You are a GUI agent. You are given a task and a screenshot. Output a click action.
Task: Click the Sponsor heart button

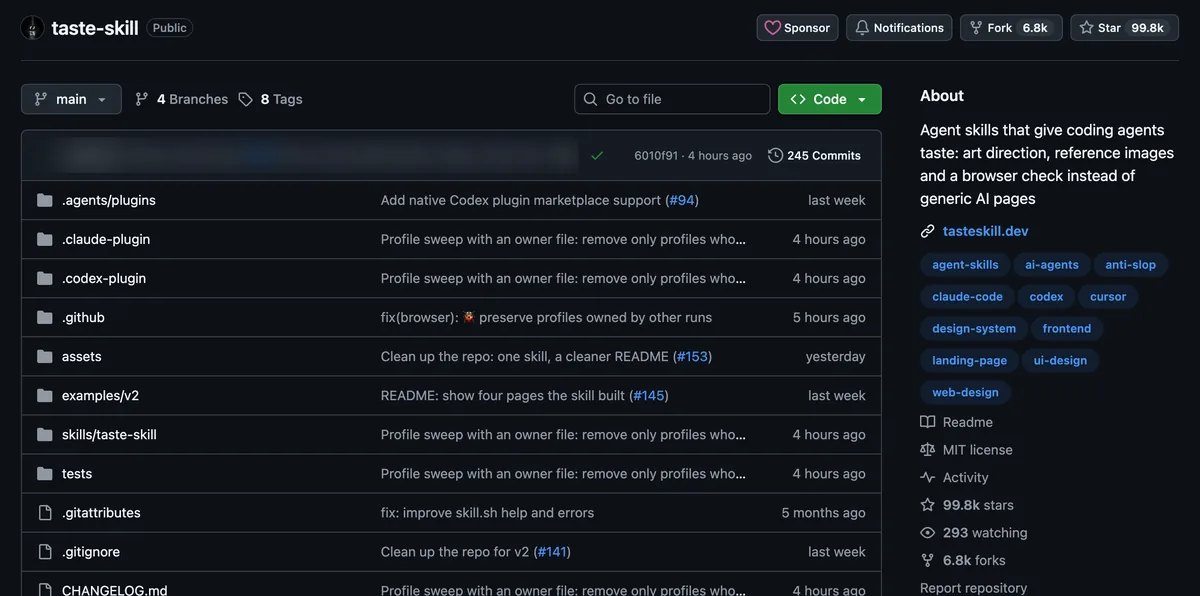coord(797,28)
